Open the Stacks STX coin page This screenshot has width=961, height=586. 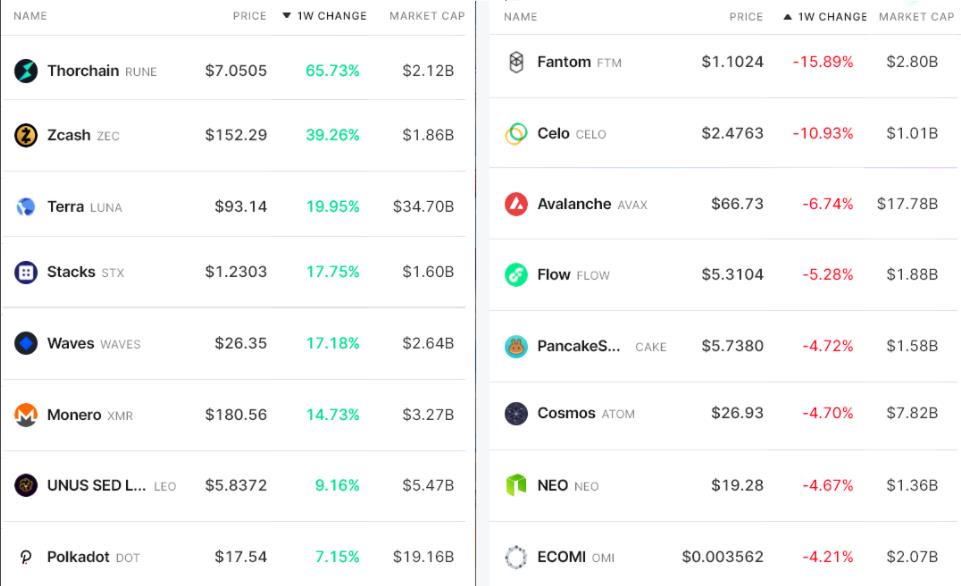(x=71, y=272)
